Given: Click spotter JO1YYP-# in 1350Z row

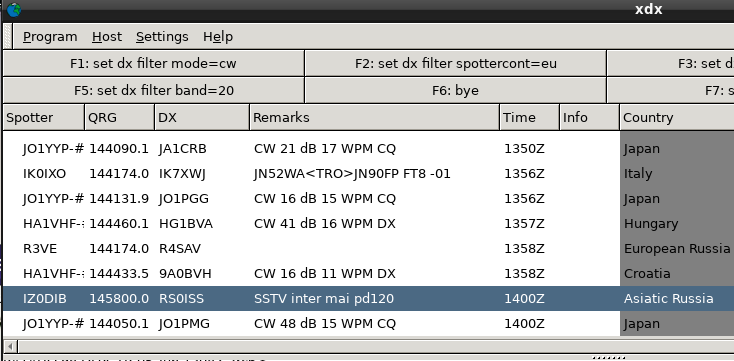Looking at the screenshot, I should [x=53, y=149].
